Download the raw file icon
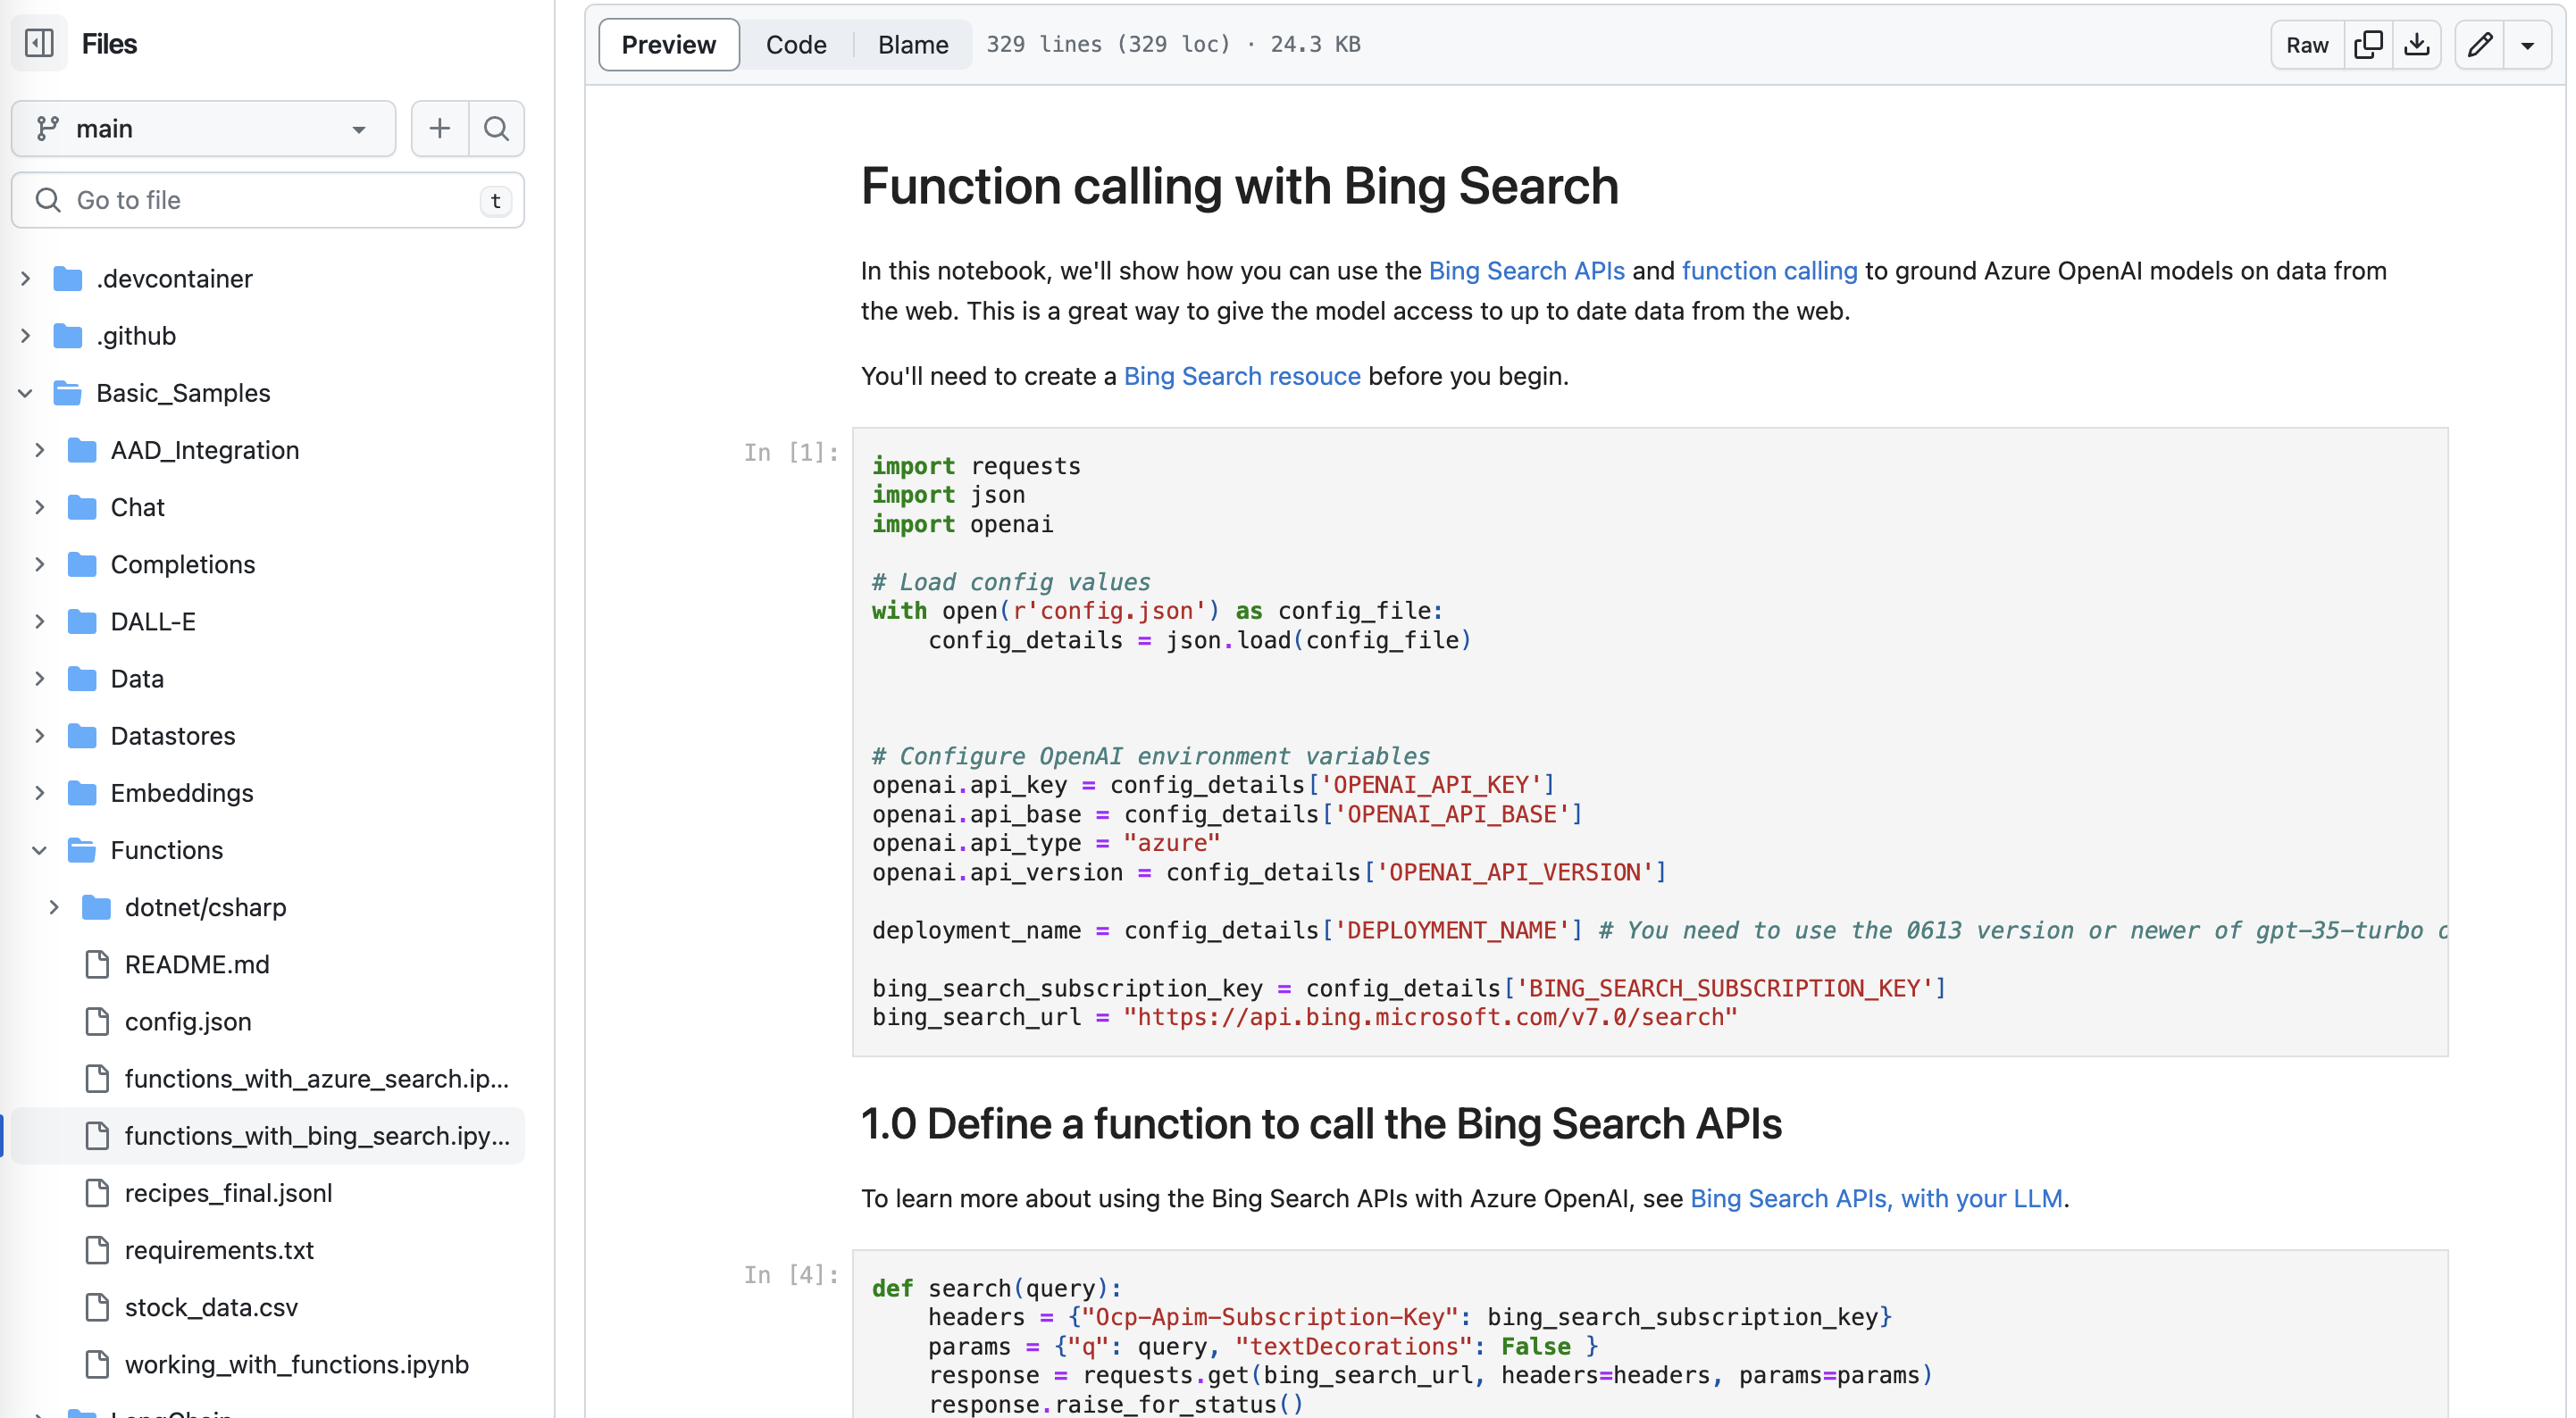Screen dimensions: 2576x1418 click(x=2417, y=44)
